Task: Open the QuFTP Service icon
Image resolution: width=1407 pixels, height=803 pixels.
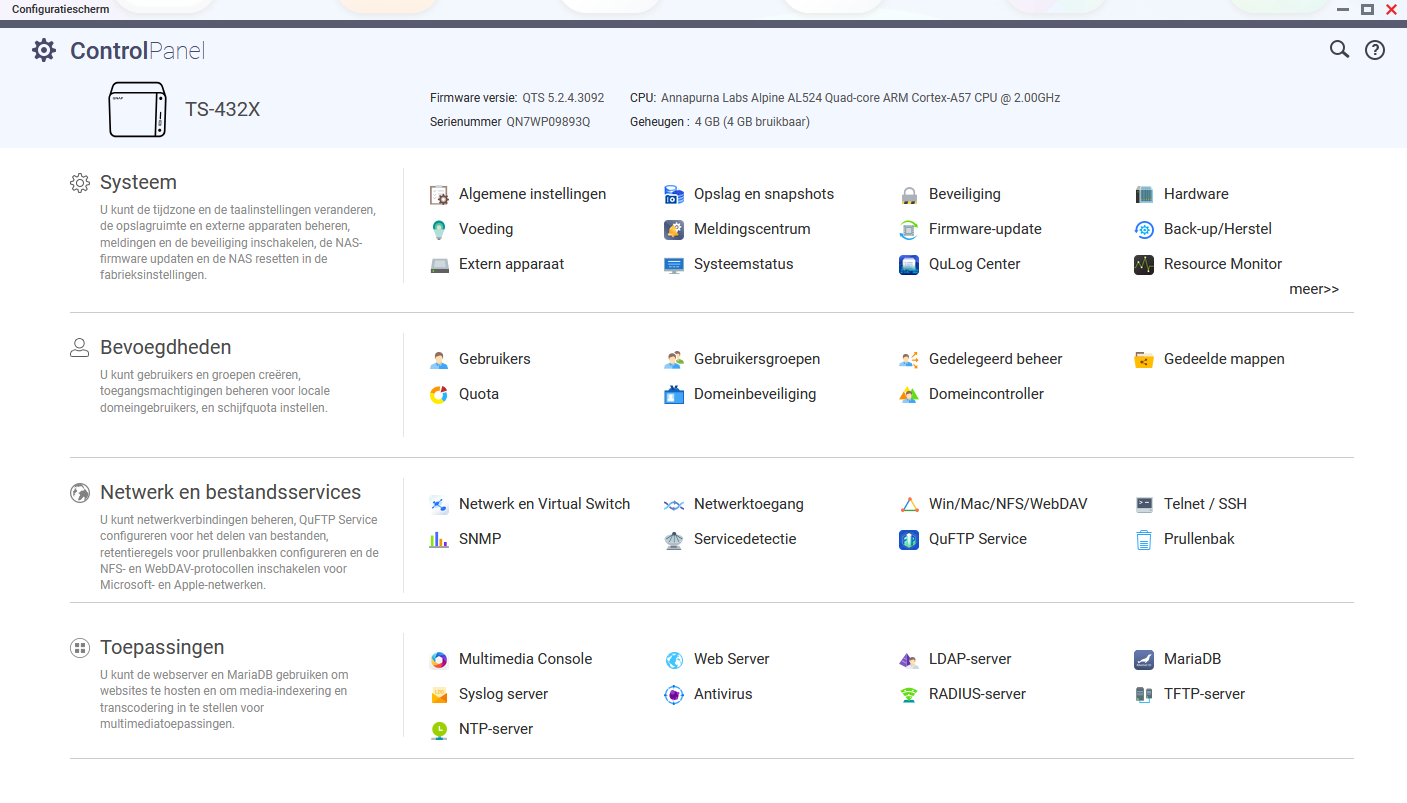Action: coord(909,539)
